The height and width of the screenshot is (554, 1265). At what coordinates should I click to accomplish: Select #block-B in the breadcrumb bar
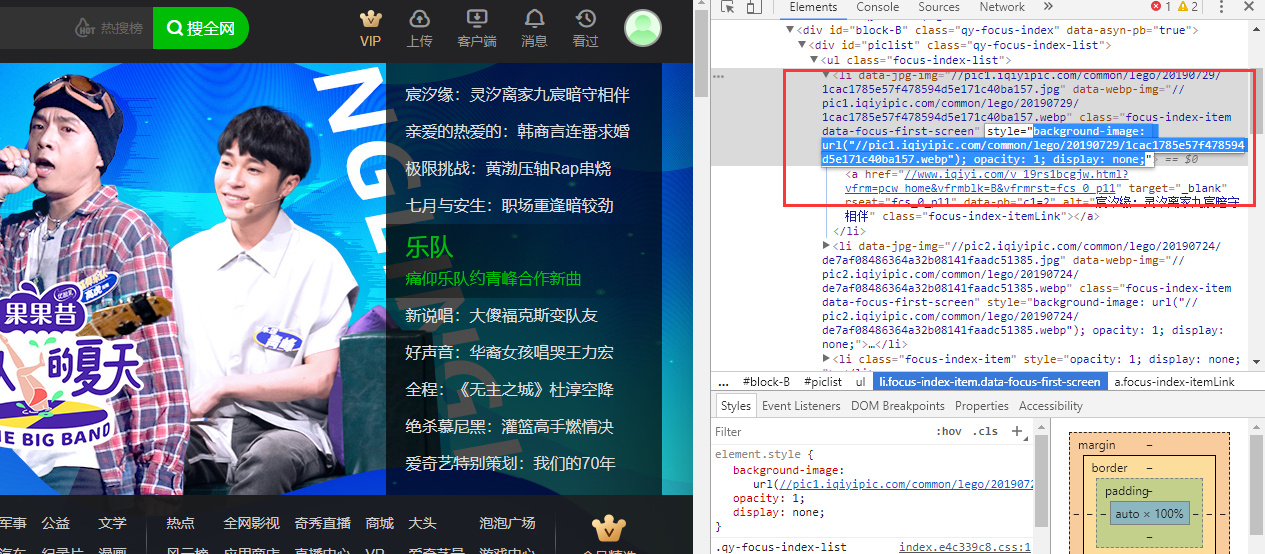click(766, 382)
